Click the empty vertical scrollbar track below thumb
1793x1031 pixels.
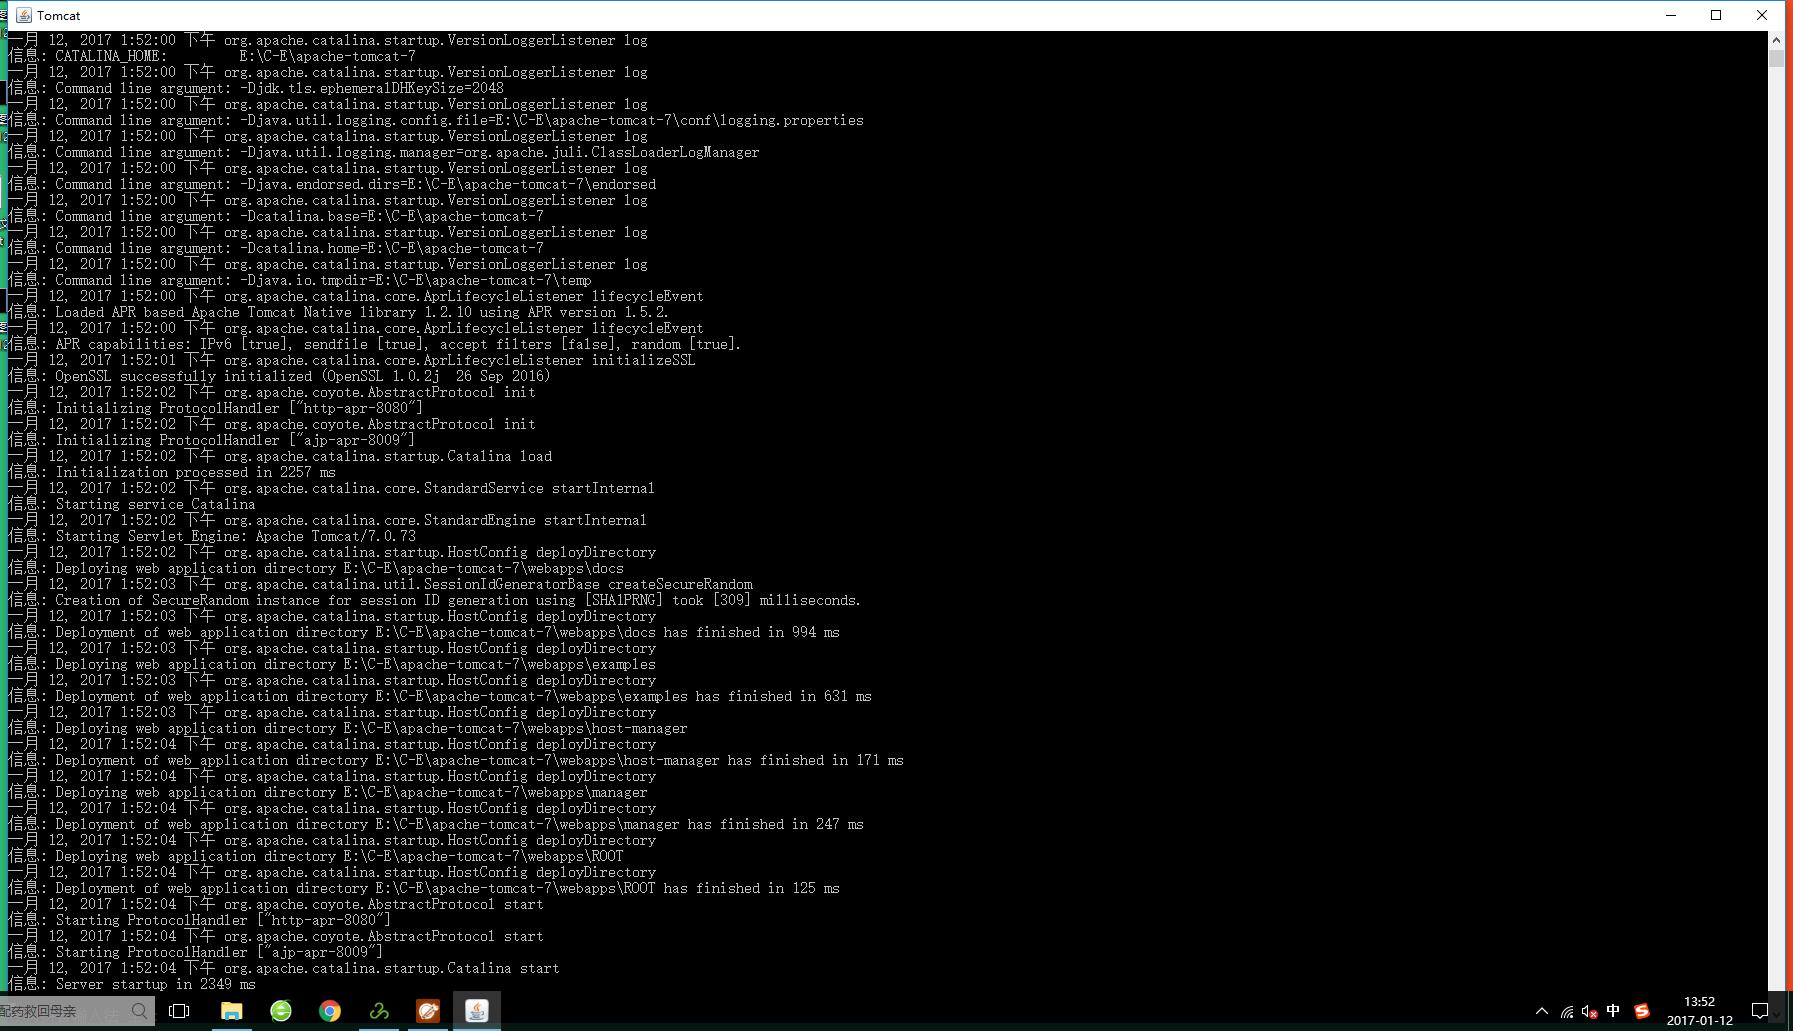[x=1776, y=520]
